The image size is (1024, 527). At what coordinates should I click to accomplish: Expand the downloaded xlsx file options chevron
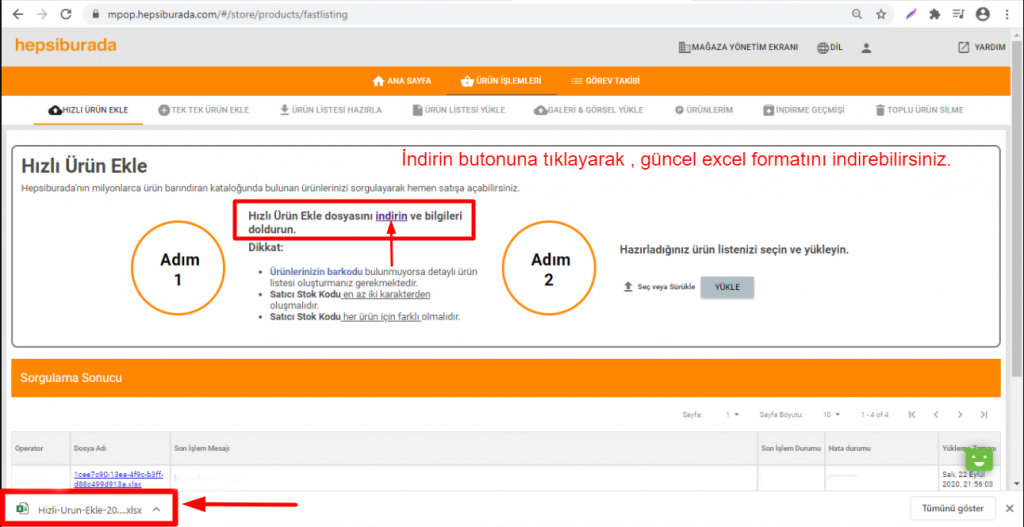(156, 509)
